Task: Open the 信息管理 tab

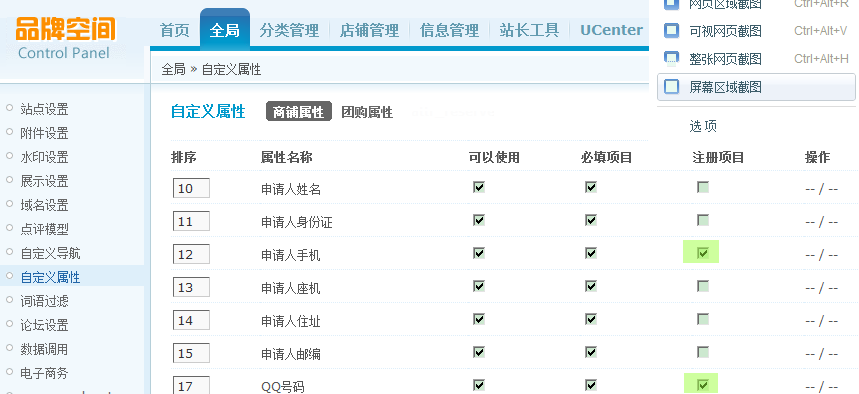Action: pos(449,30)
